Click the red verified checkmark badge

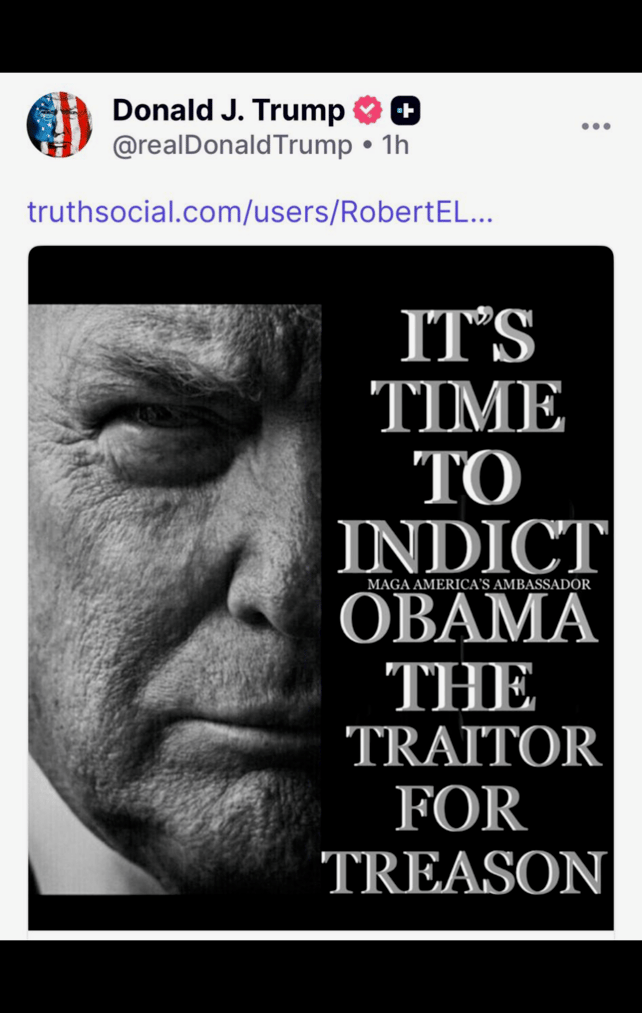[368, 110]
